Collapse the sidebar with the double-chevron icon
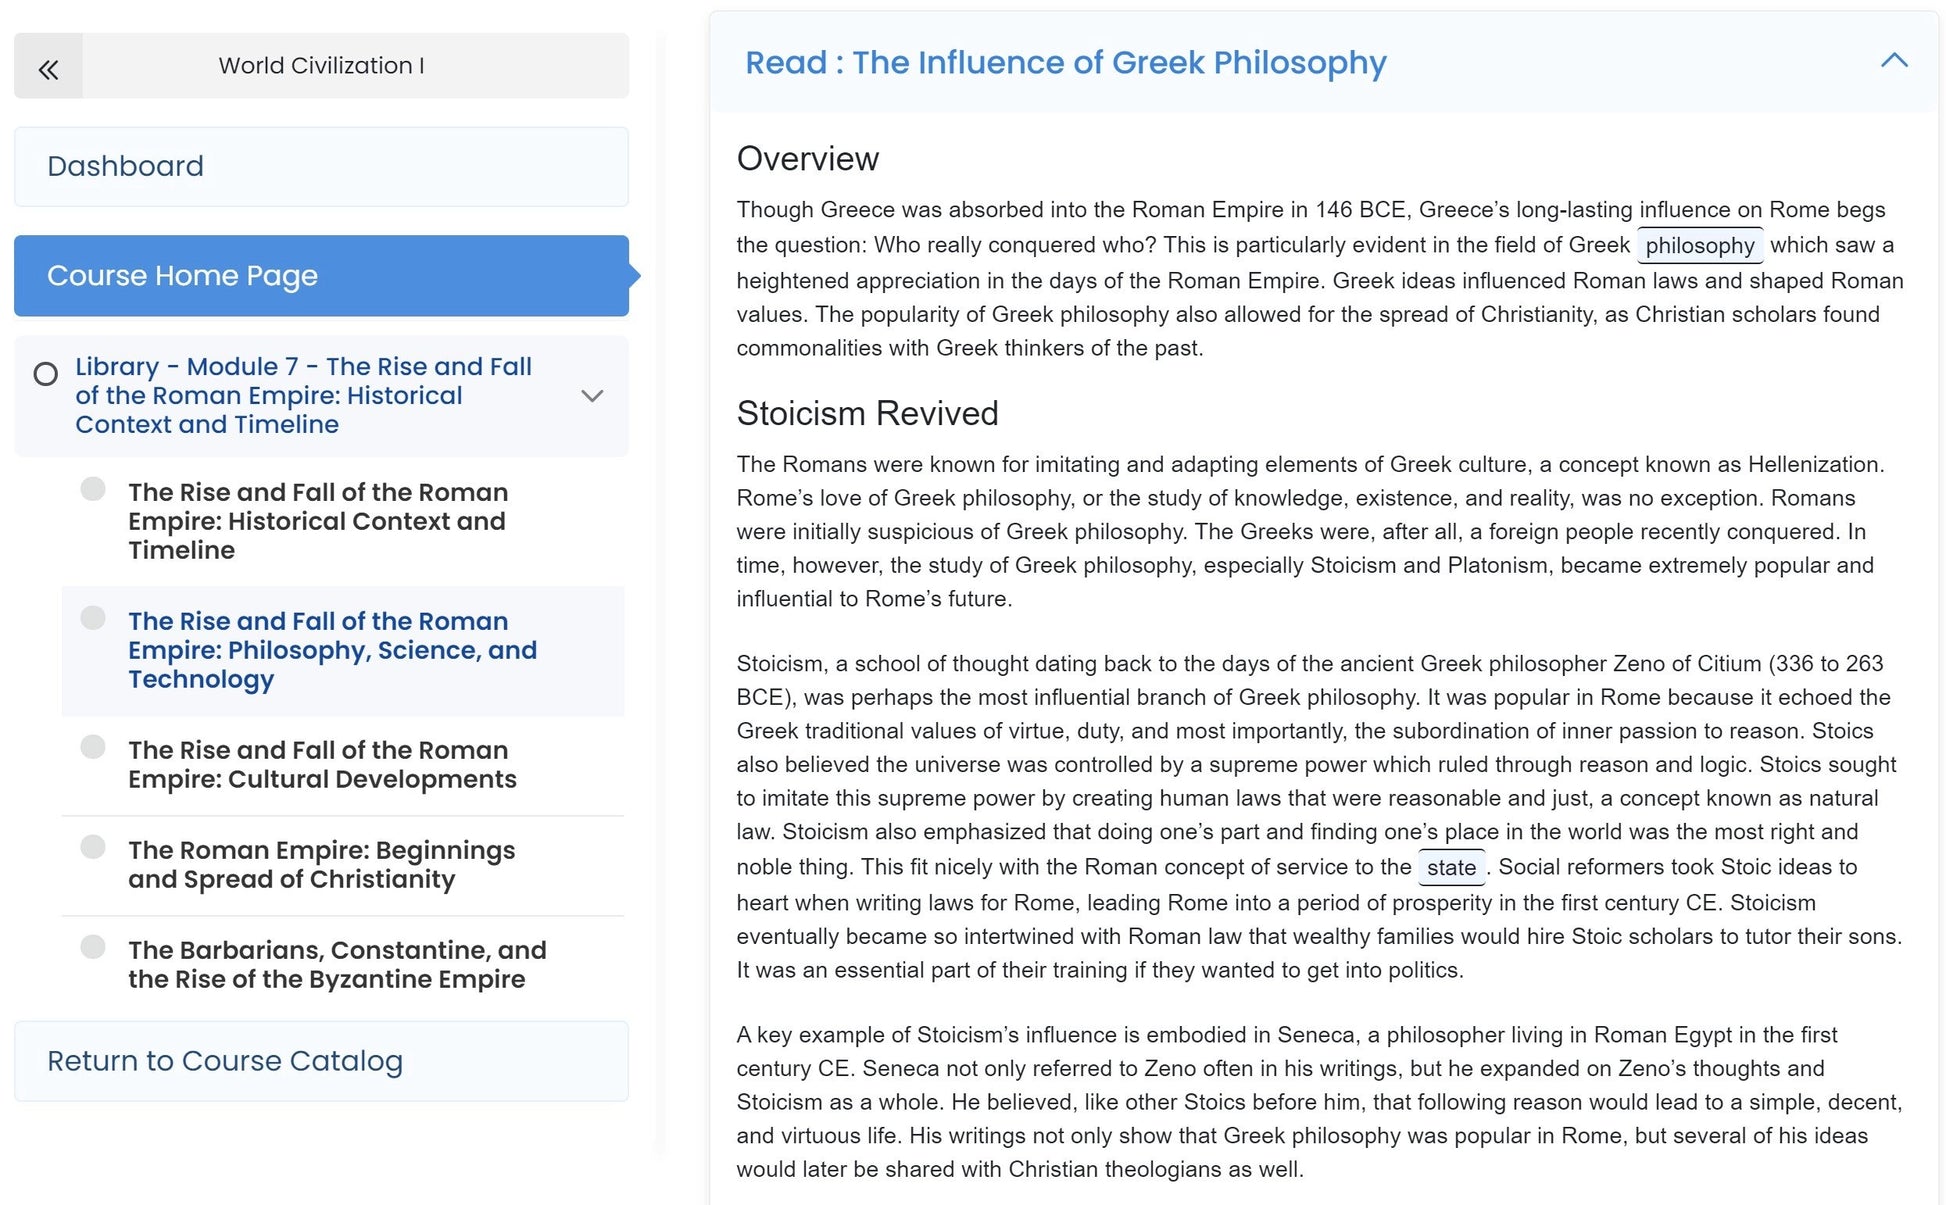Image resolution: width=1946 pixels, height=1205 pixels. click(x=48, y=67)
